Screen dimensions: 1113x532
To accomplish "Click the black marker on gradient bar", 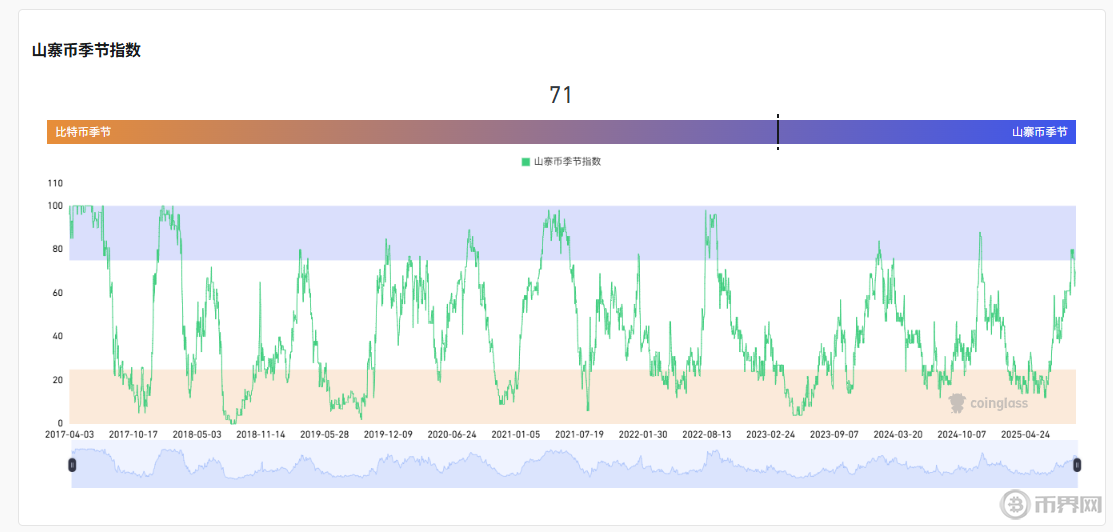I will [778, 132].
